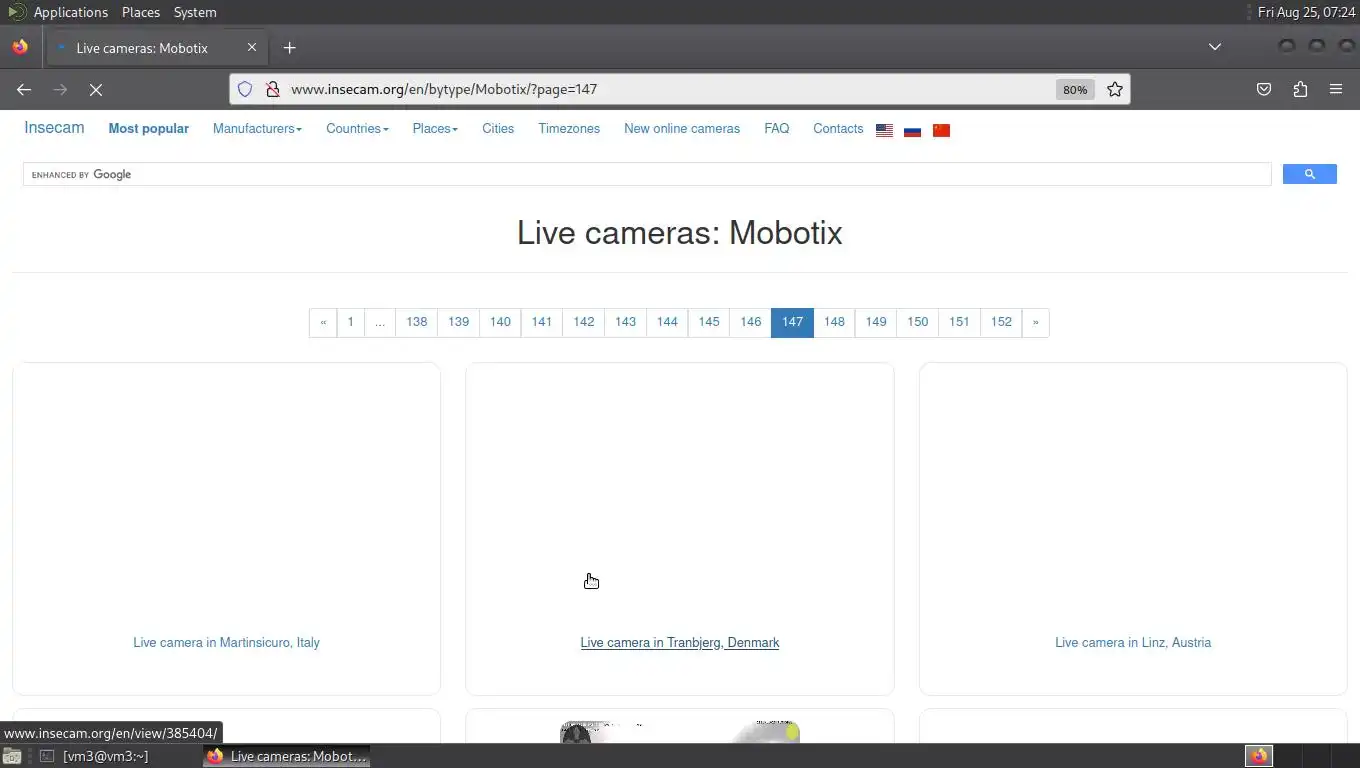Viewport: 1360px width, 768px height.
Task: Stop page loading with X button
Action: [x=96, y=89]
